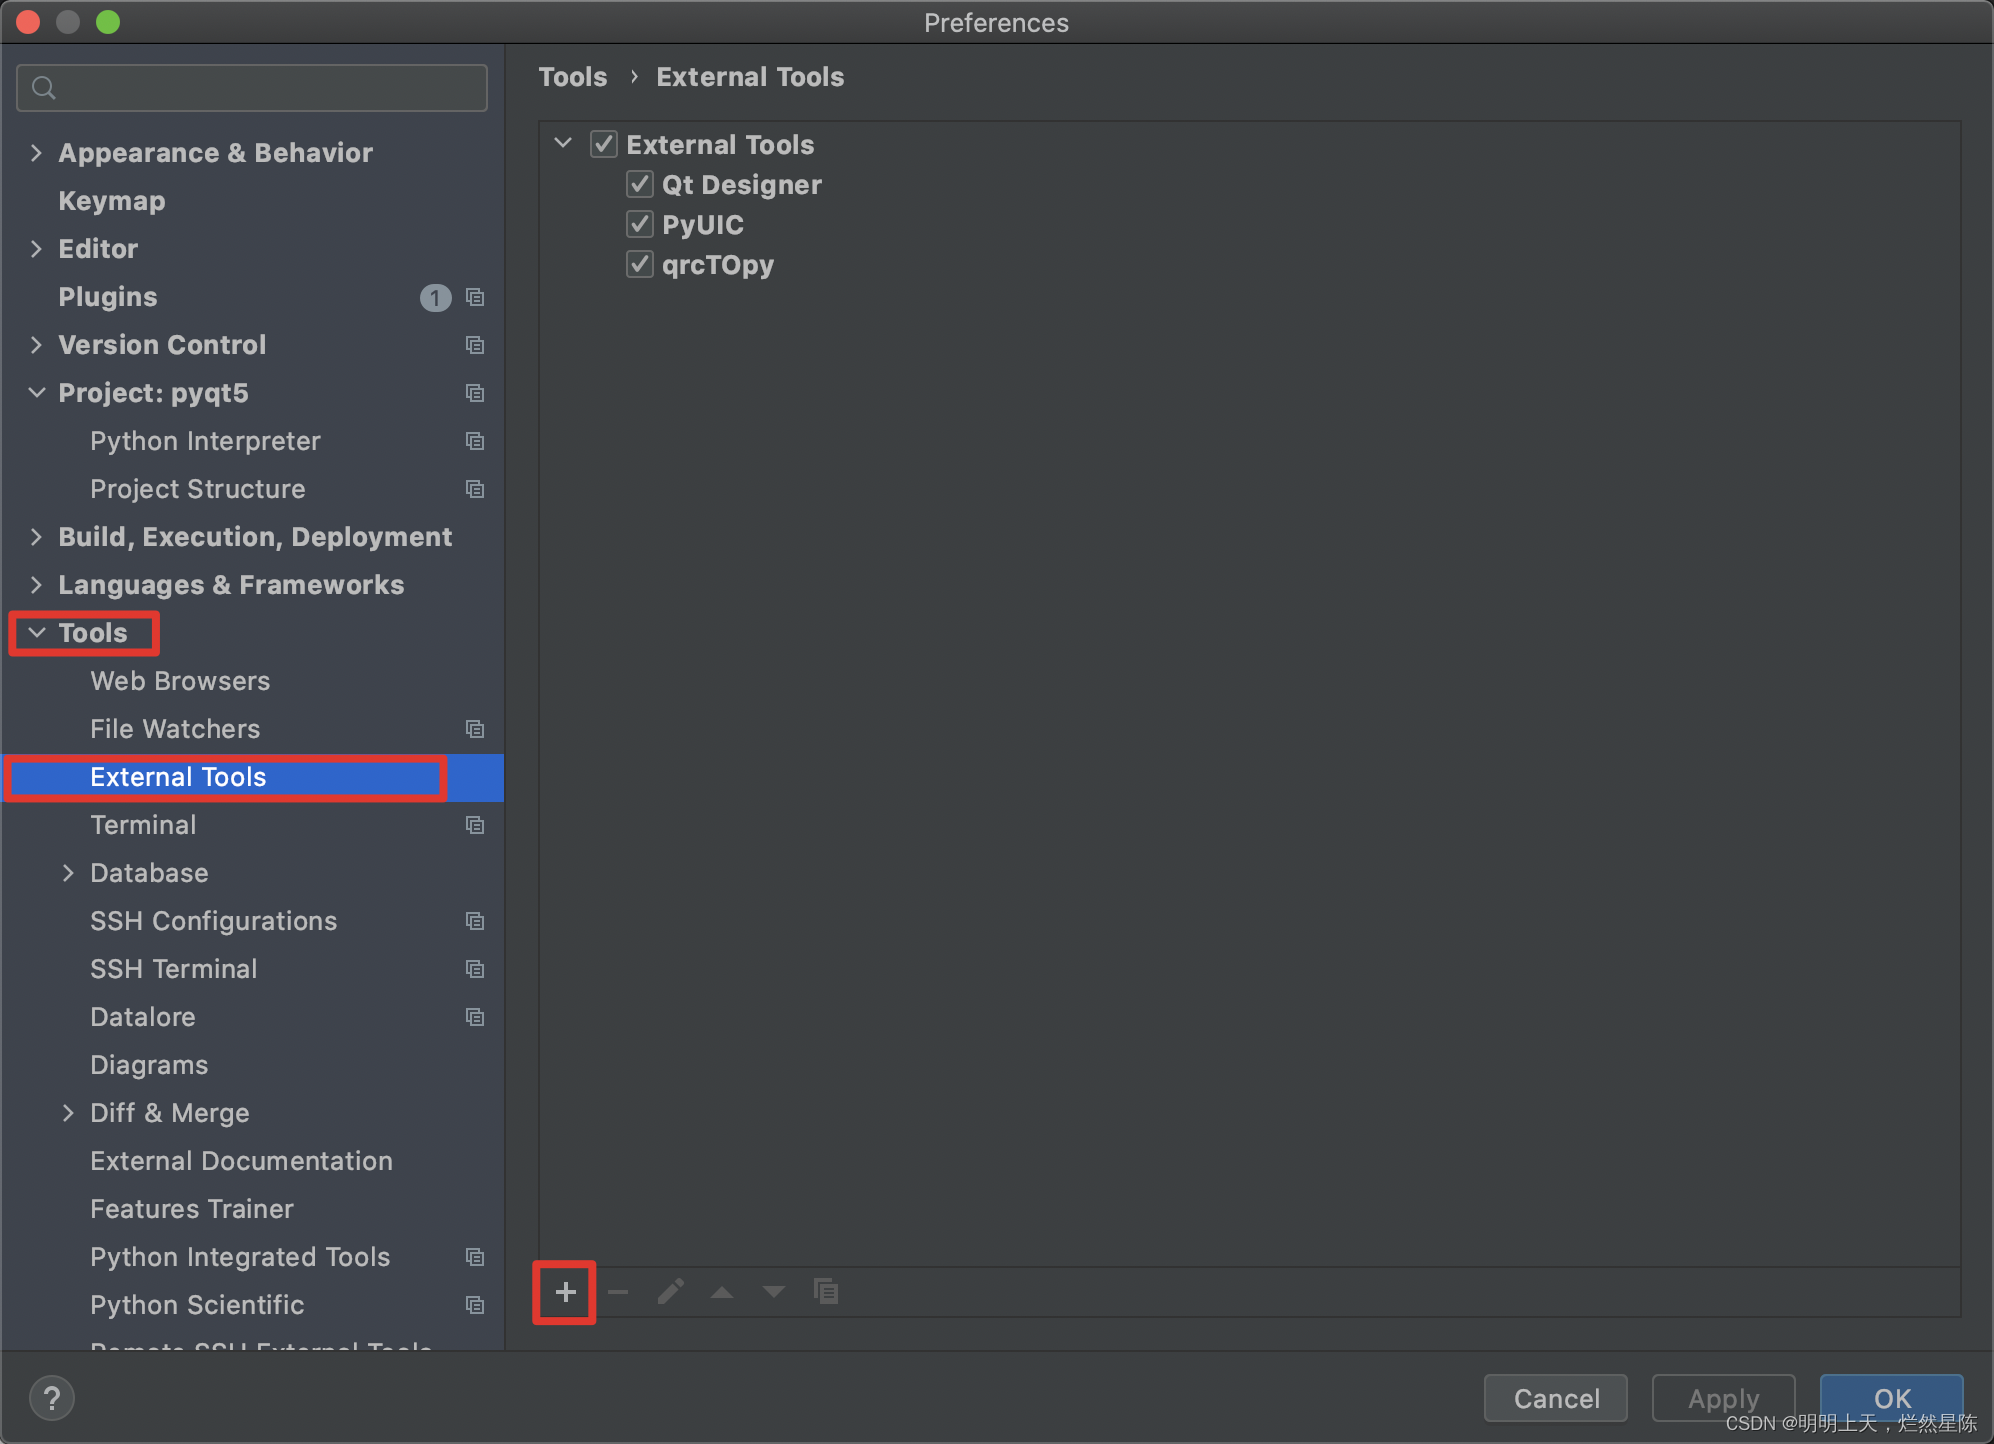Click the minus Remove tool icon
Viewport: 1994px width, 1444px height.
coord(618,1292)
